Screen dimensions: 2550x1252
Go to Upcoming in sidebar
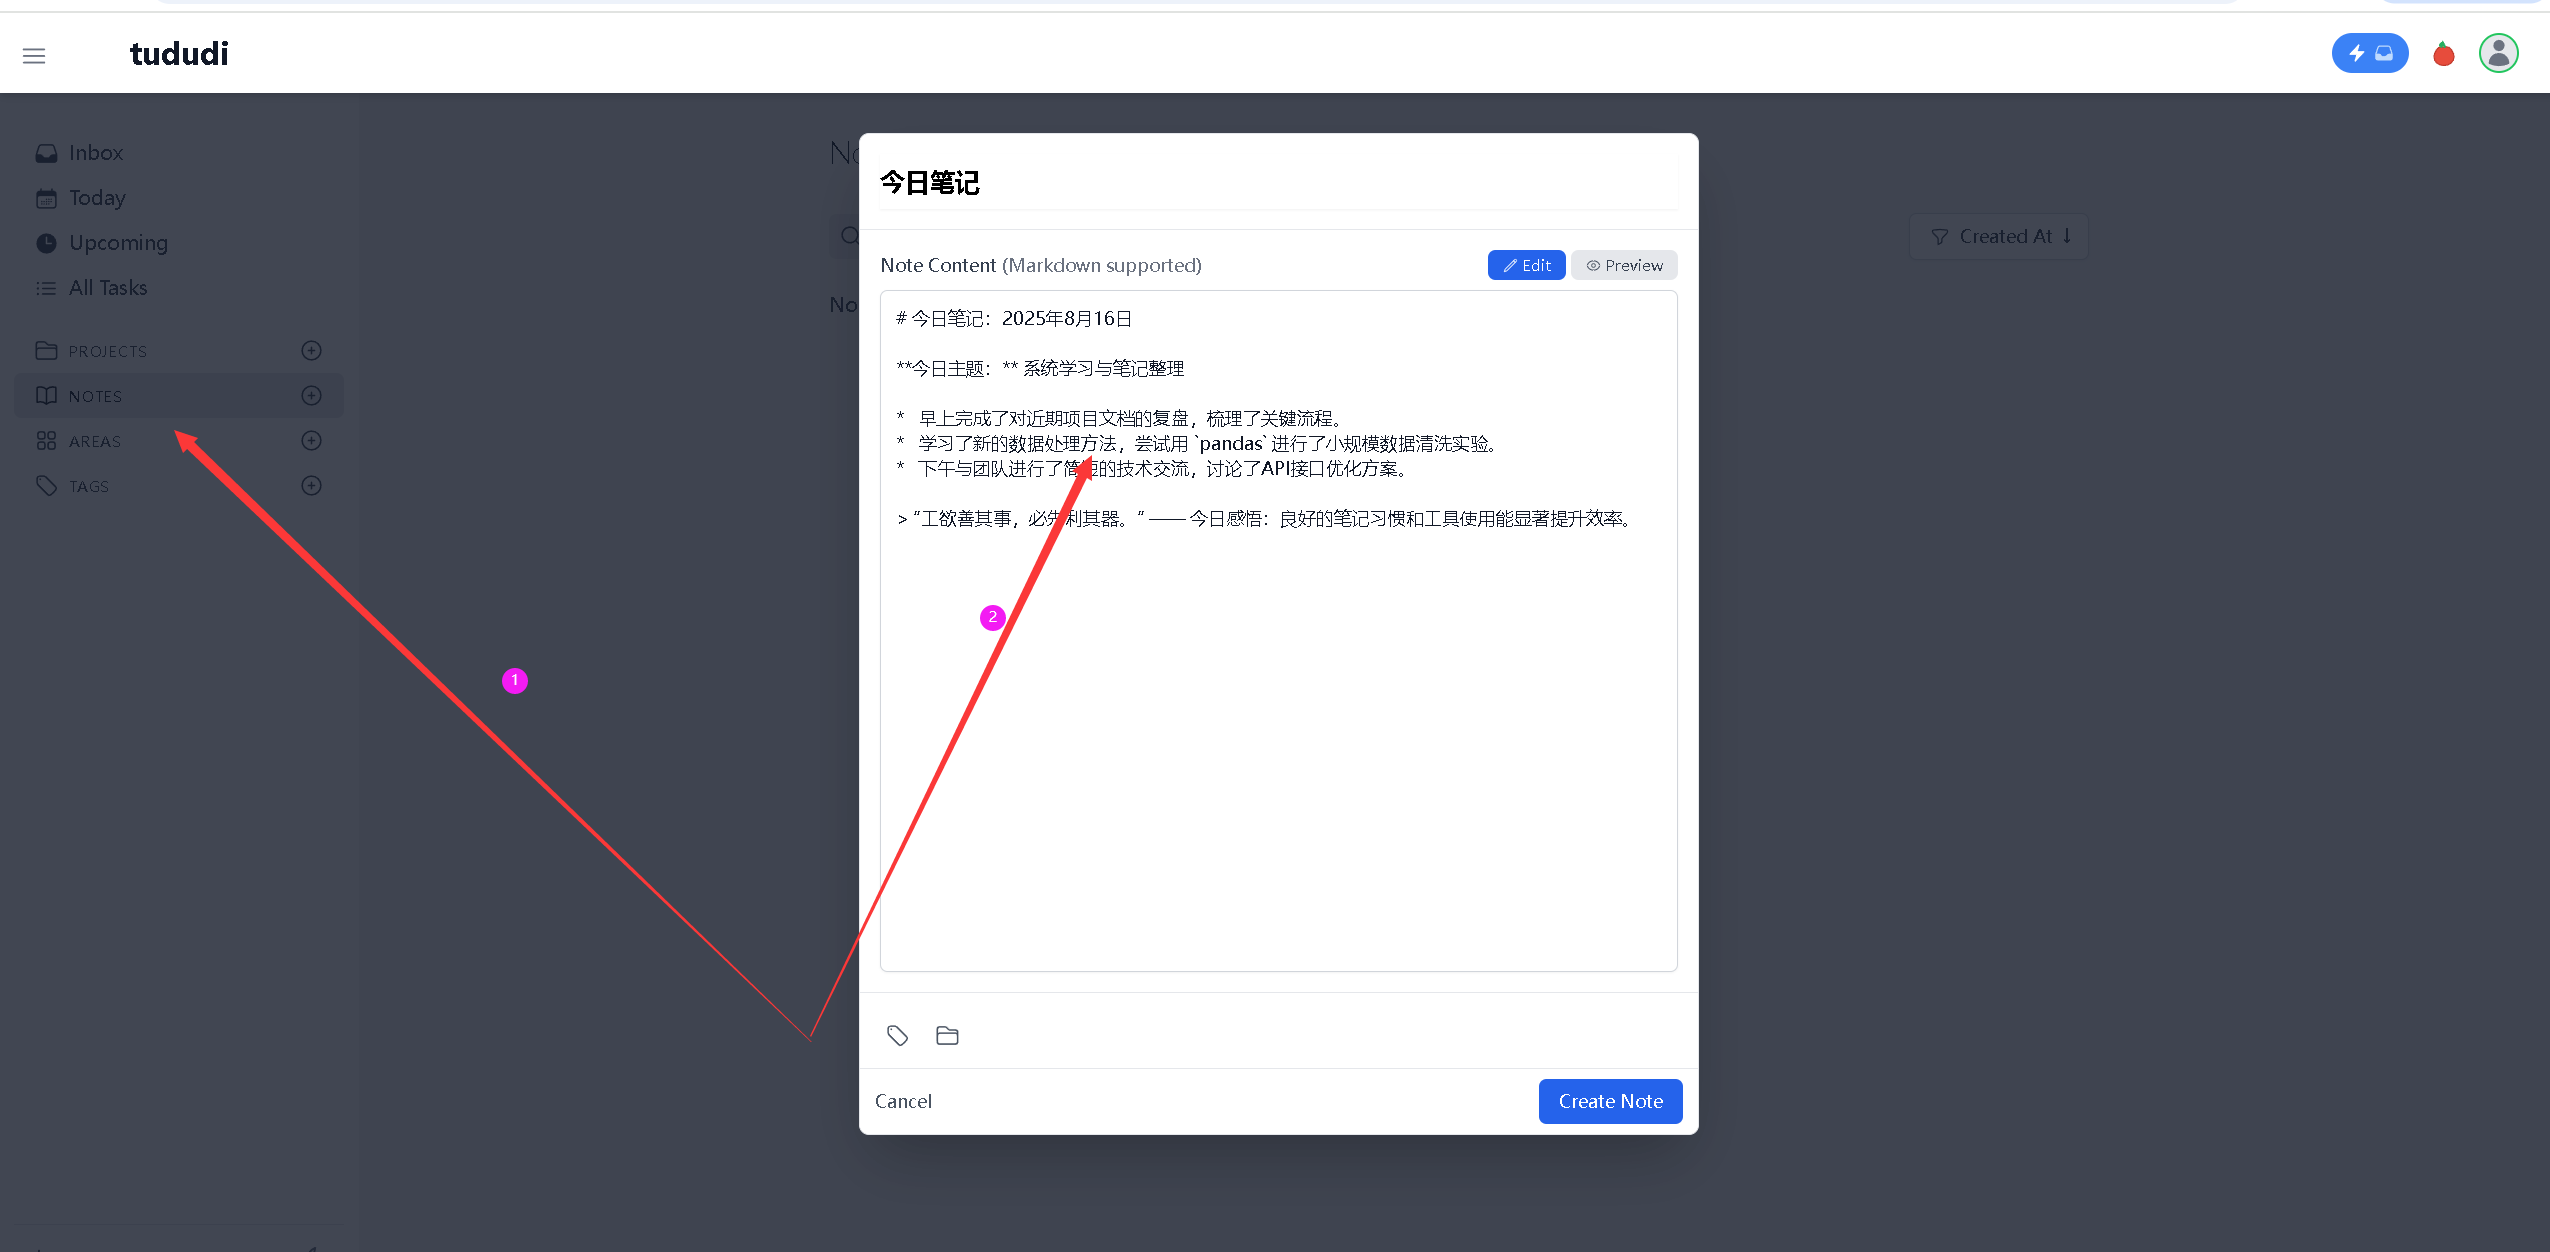[117, 243]
